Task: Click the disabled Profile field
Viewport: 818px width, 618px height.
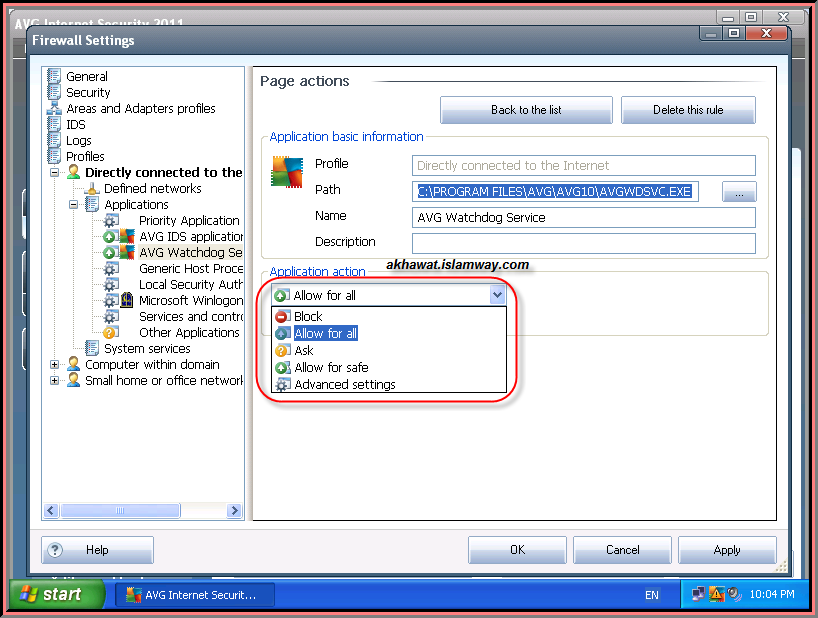Action: pos(584,165)
